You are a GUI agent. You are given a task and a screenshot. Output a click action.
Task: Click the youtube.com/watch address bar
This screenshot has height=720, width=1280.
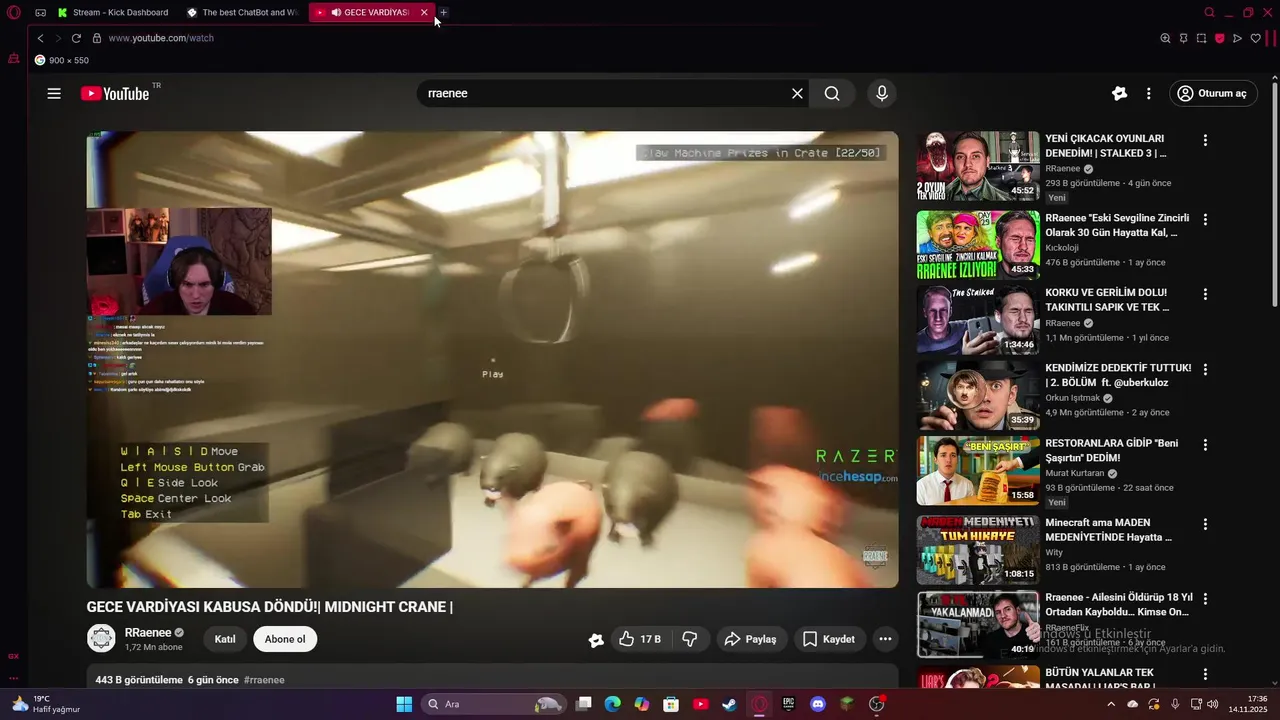(x=160, y=38)
